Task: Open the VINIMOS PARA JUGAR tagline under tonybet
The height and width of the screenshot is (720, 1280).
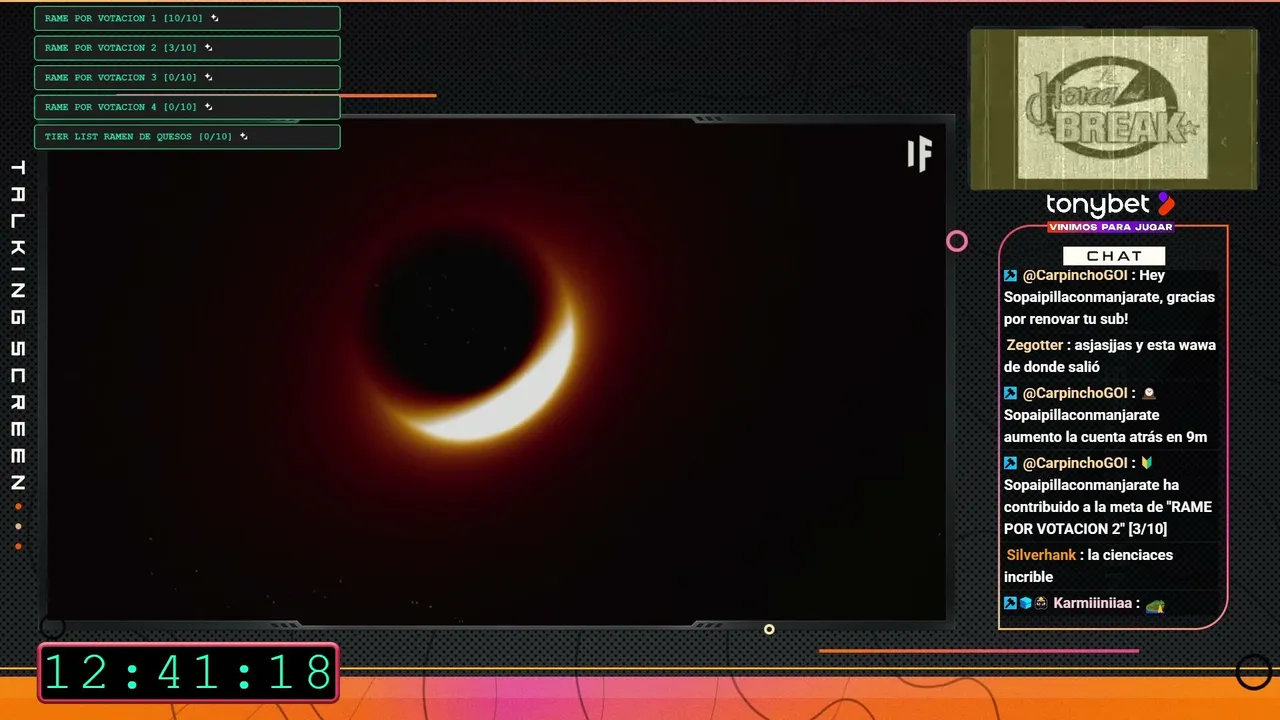Action: (x=1110, y=227)
